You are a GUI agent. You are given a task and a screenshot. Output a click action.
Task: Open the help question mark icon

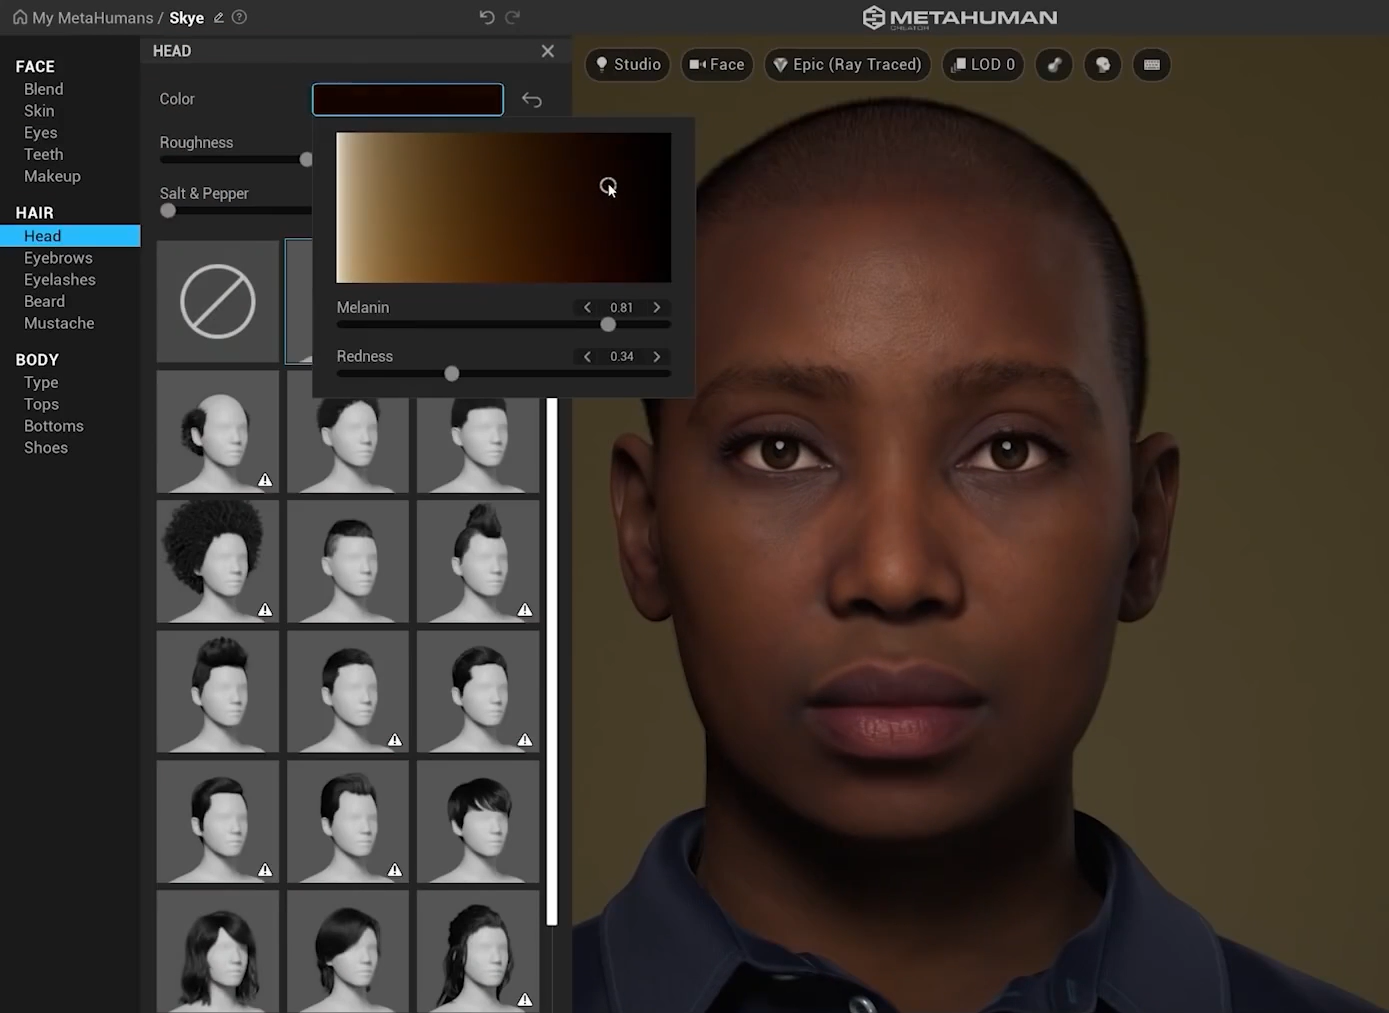coord(239,17)
